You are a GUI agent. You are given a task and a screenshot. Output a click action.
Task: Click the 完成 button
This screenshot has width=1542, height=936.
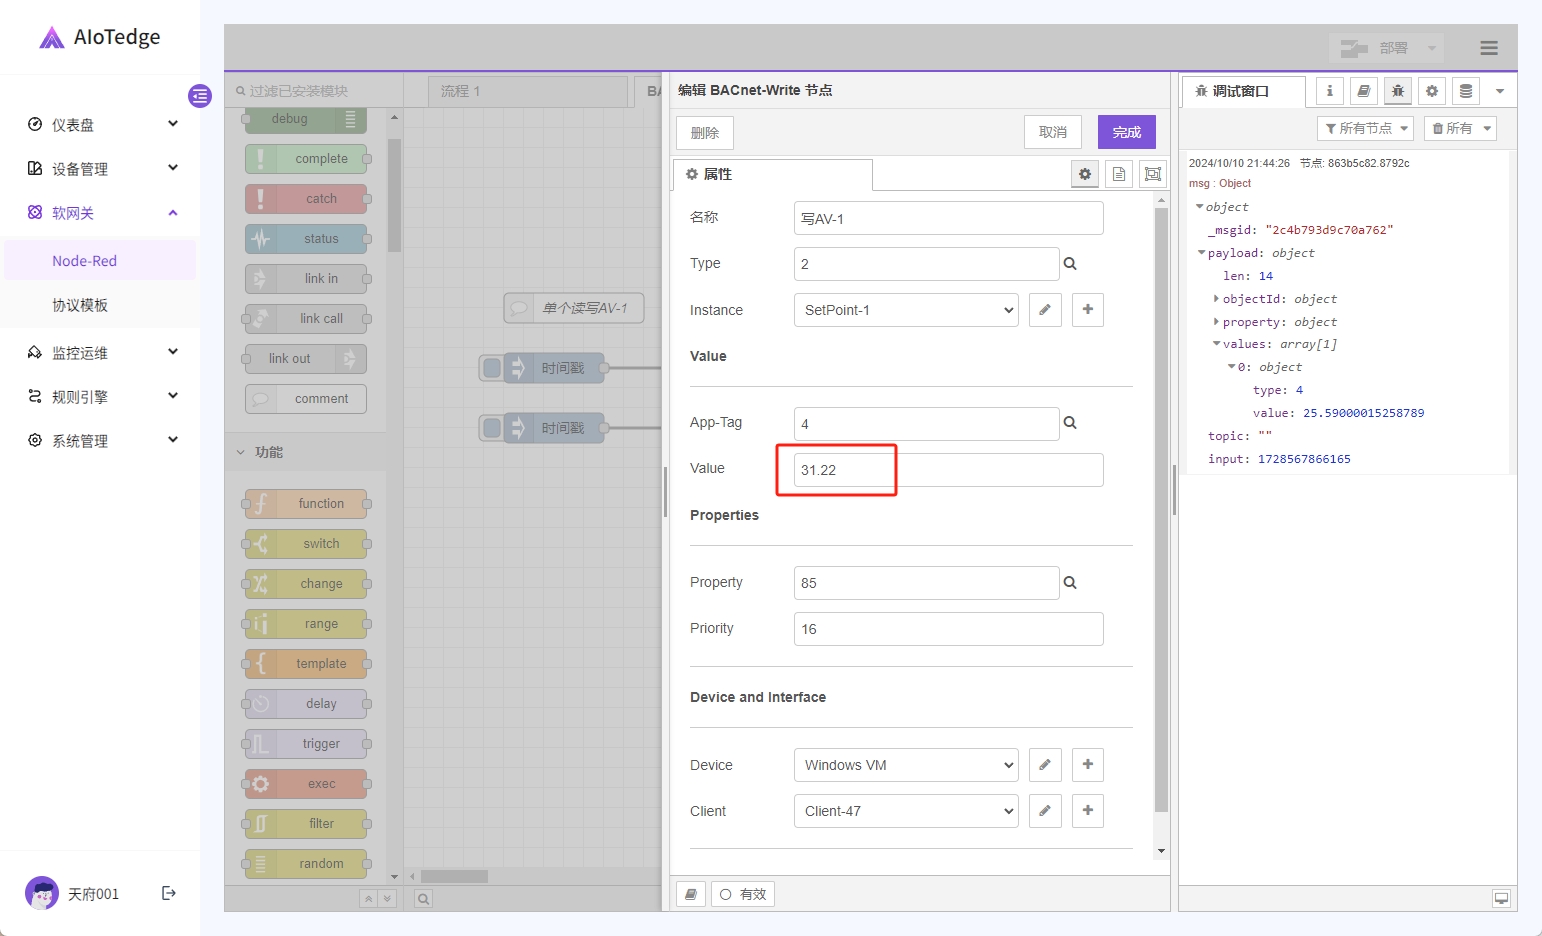1126,132
